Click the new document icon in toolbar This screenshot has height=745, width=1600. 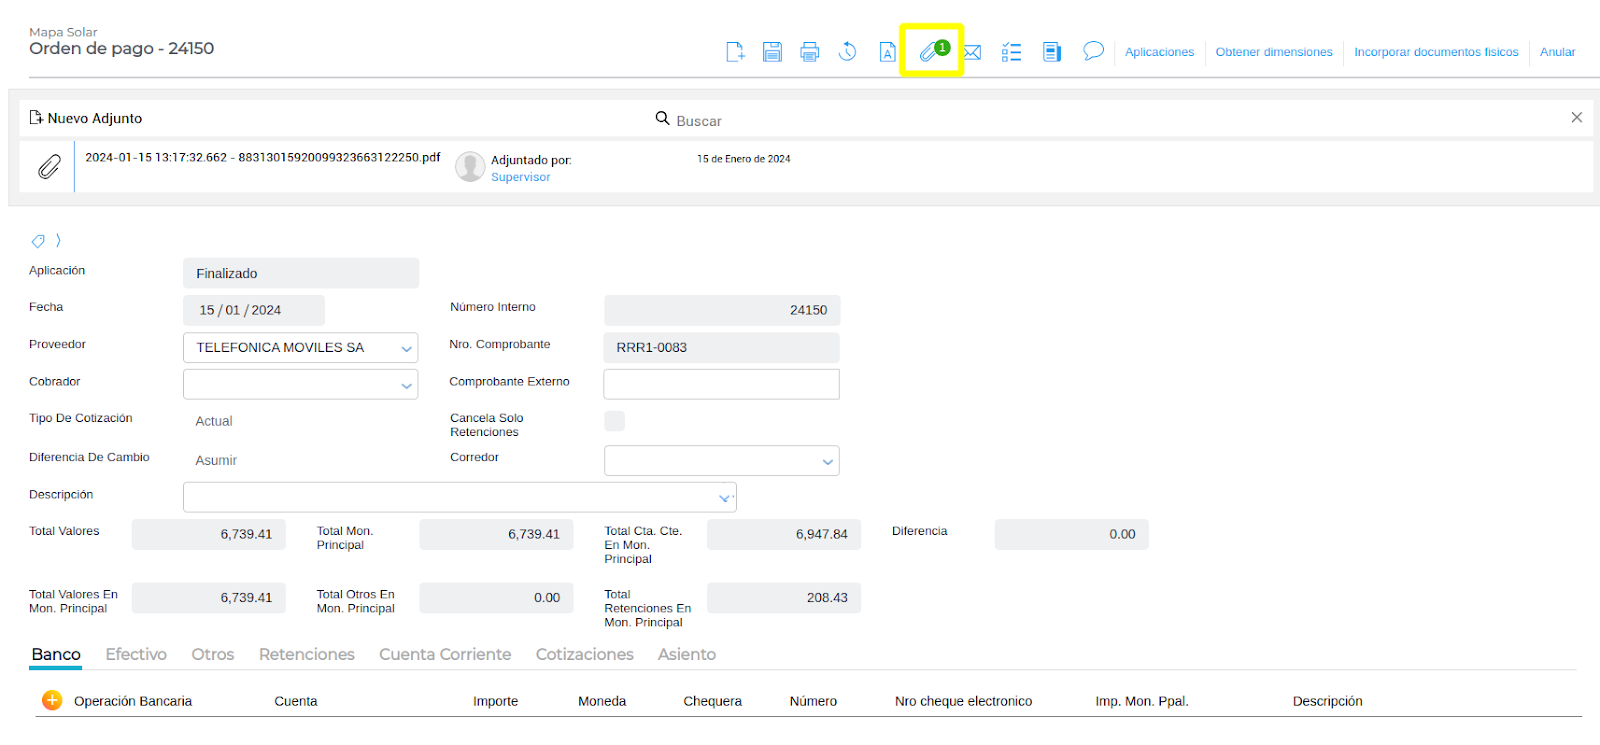(x=735, y=52)
